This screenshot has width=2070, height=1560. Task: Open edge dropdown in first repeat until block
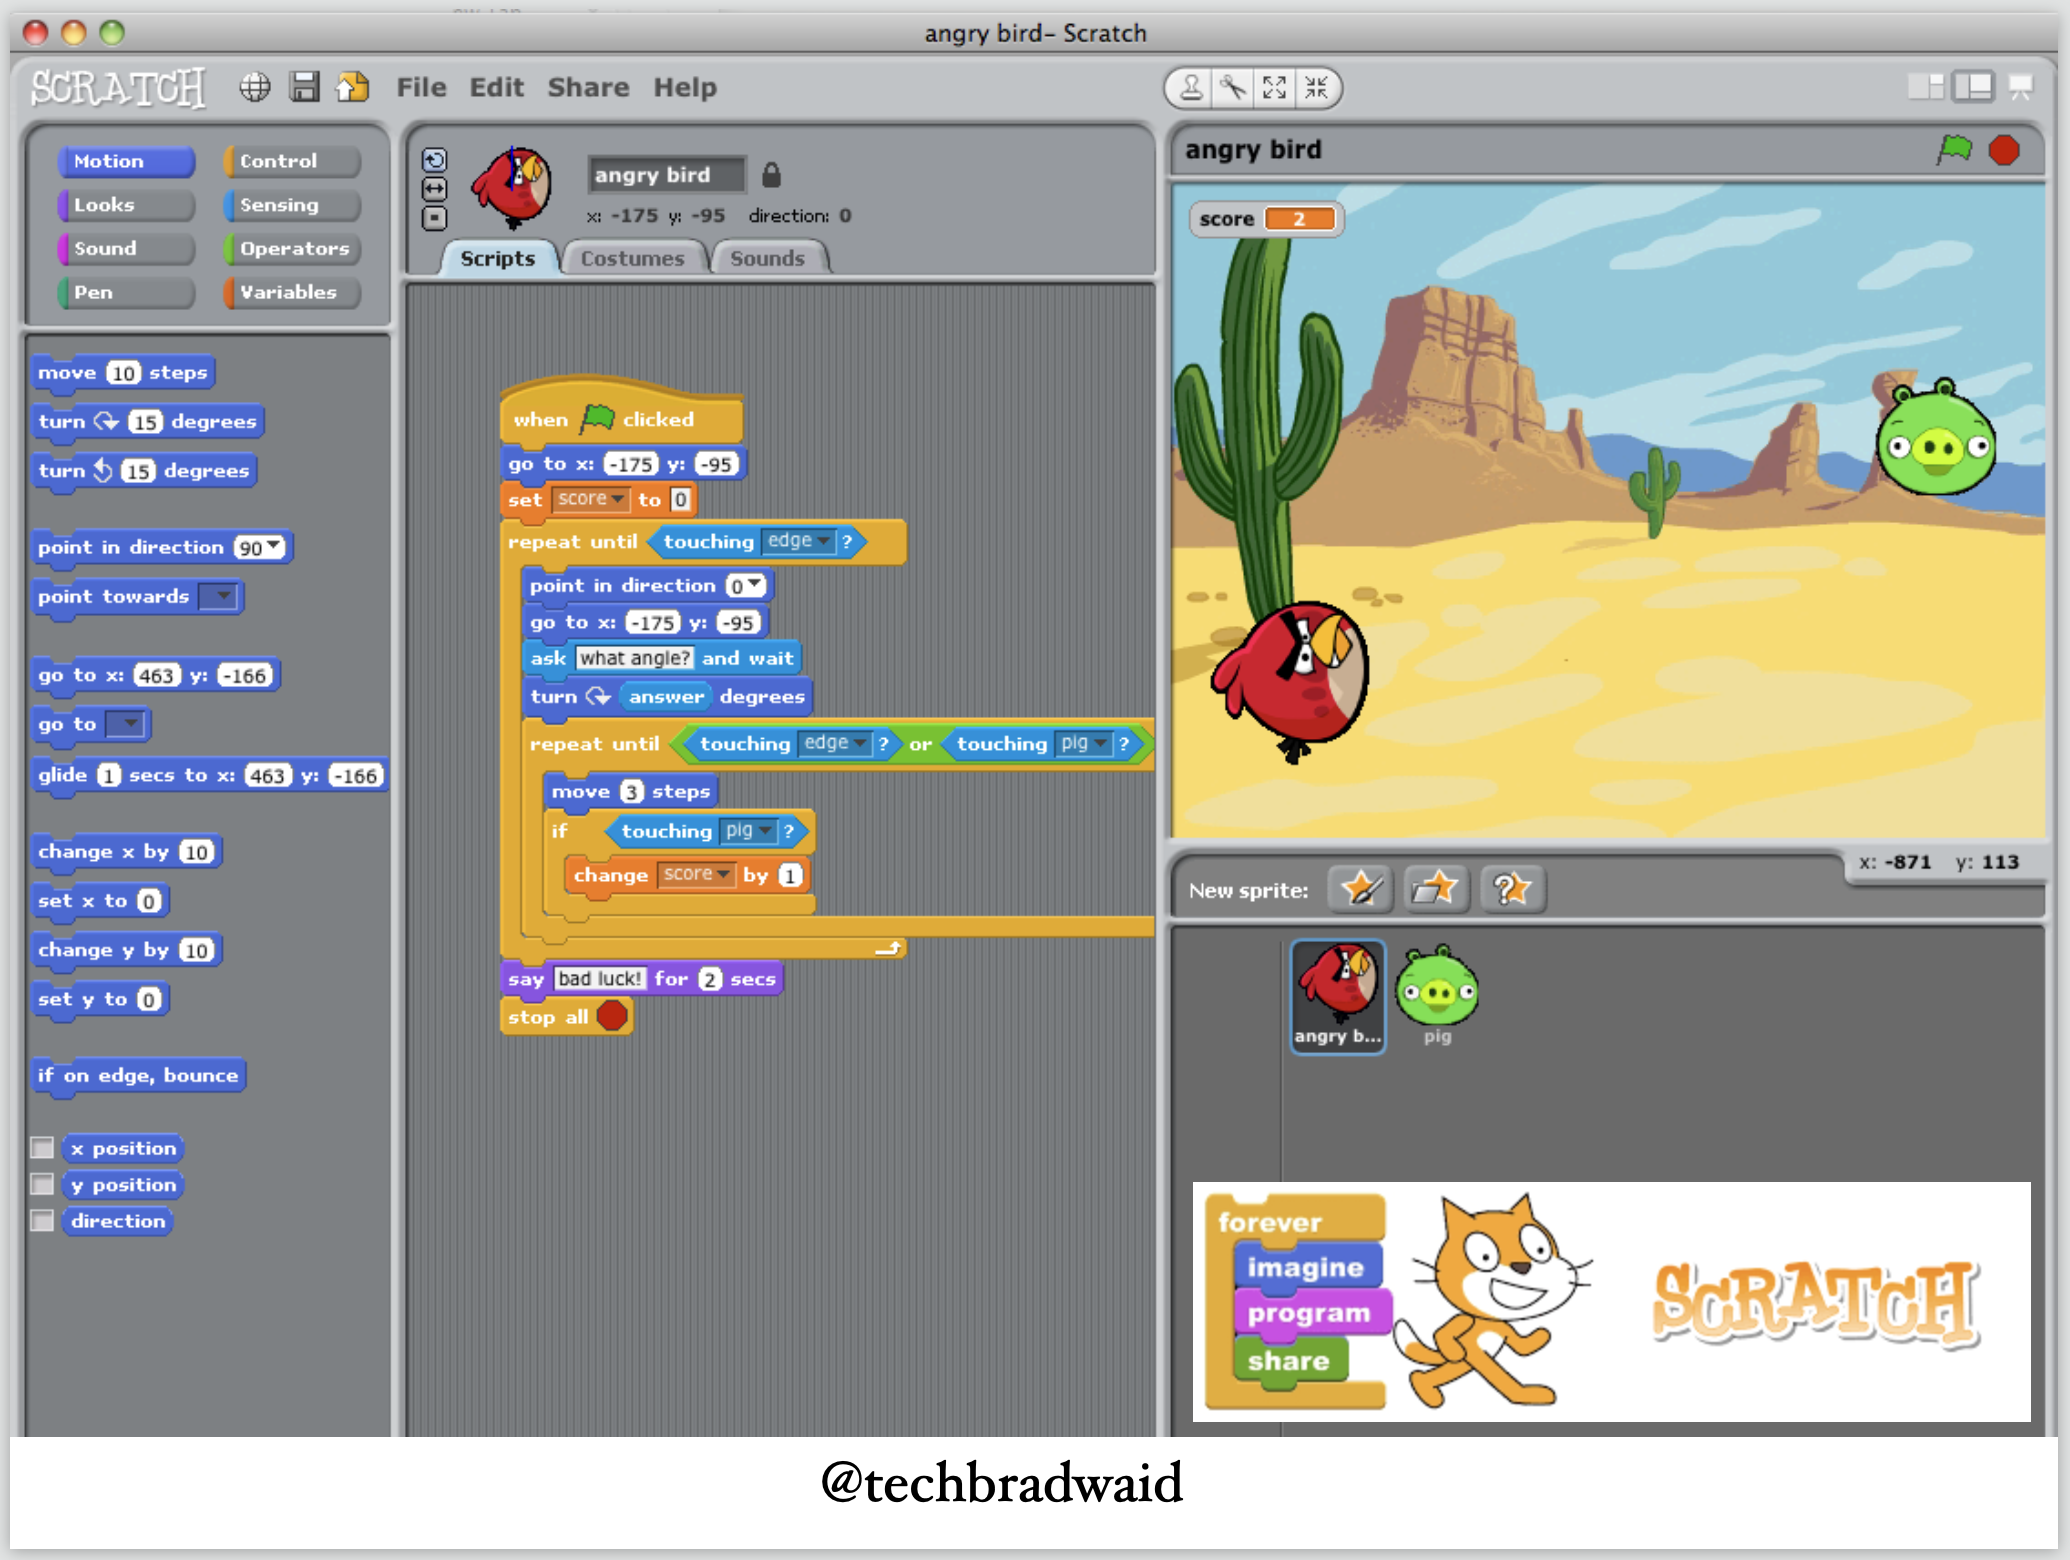pyautogui.click(x=798, y=541)
